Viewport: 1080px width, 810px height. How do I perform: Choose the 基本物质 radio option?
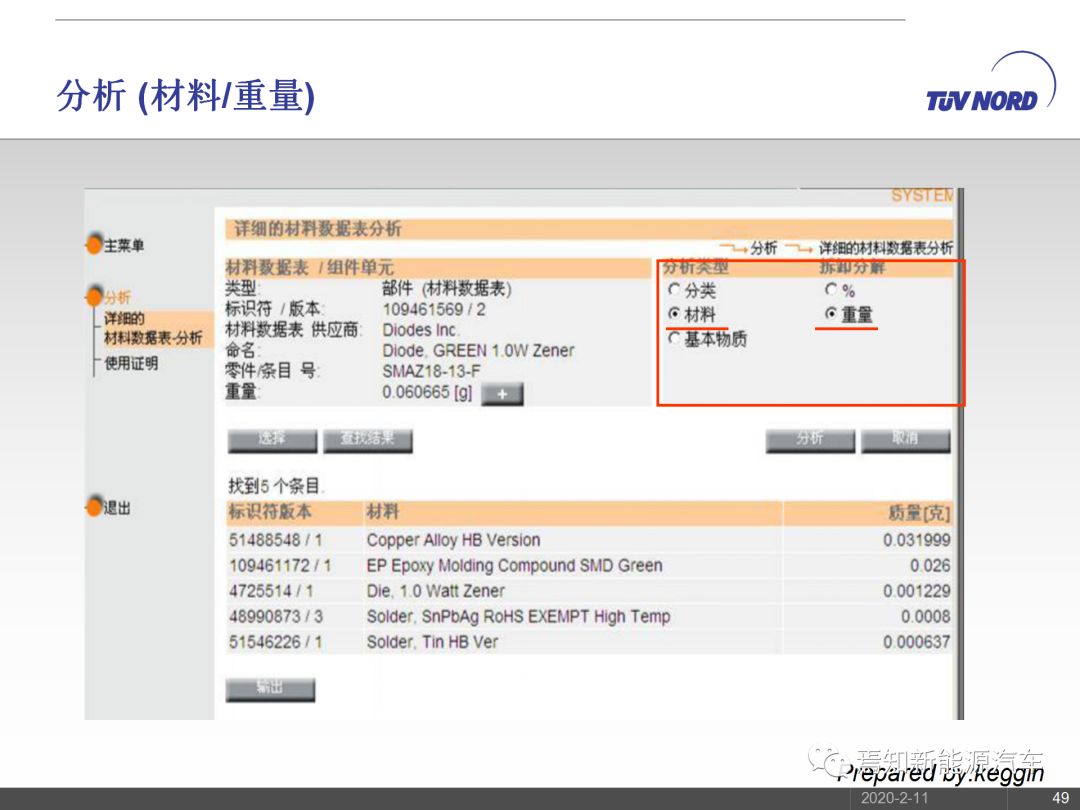tap(674, 339)
